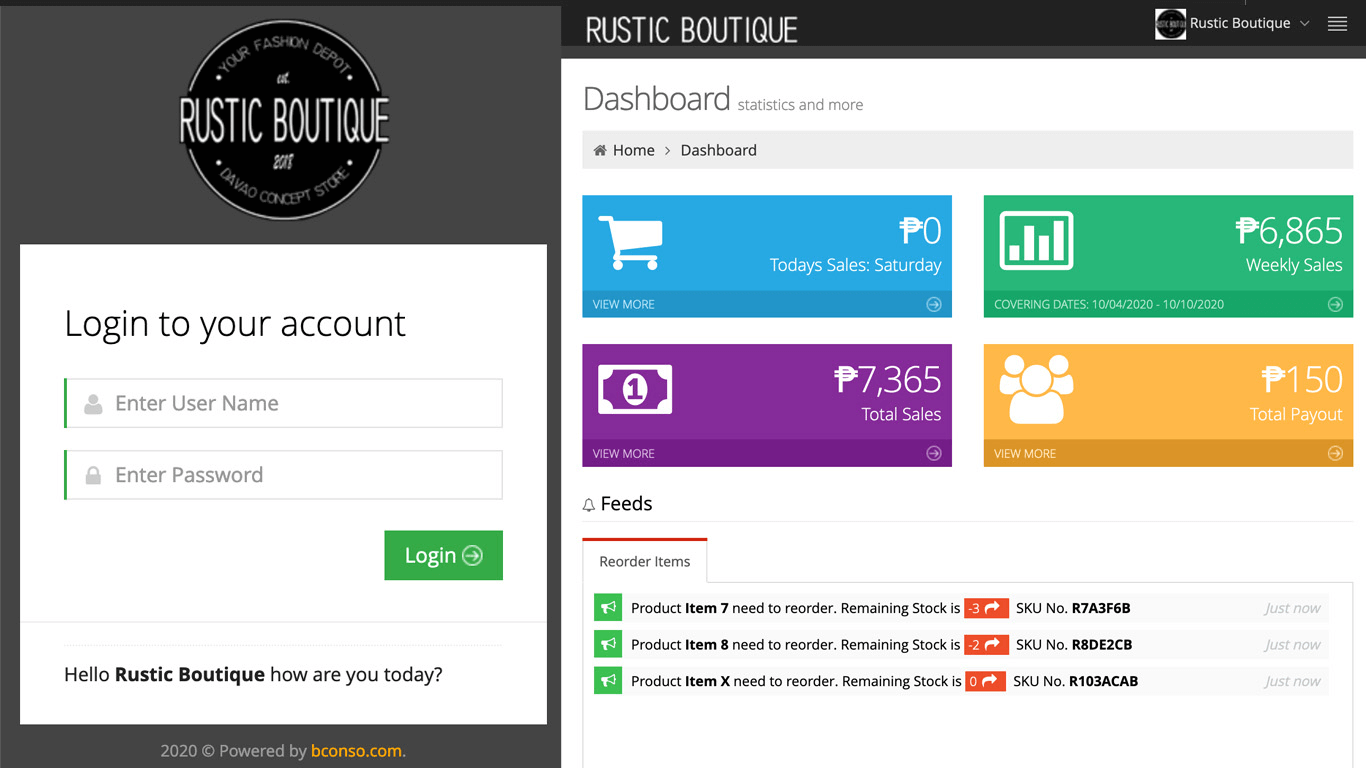Open the bconso.com footer link
Image resolution: width=1366 pixels, height=768 pixels.
356,750
